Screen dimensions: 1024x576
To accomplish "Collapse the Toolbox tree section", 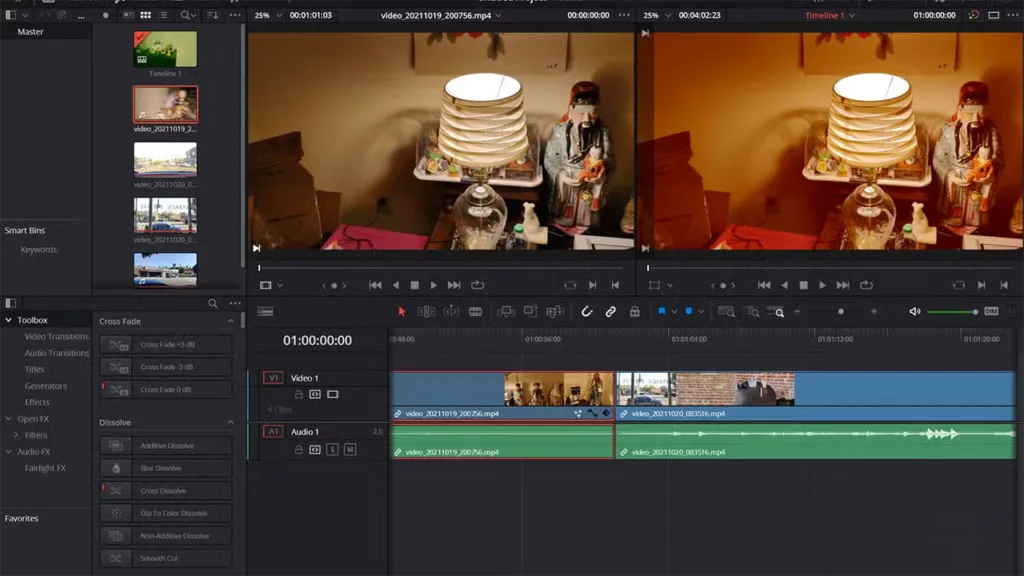I will coord(8,320).
